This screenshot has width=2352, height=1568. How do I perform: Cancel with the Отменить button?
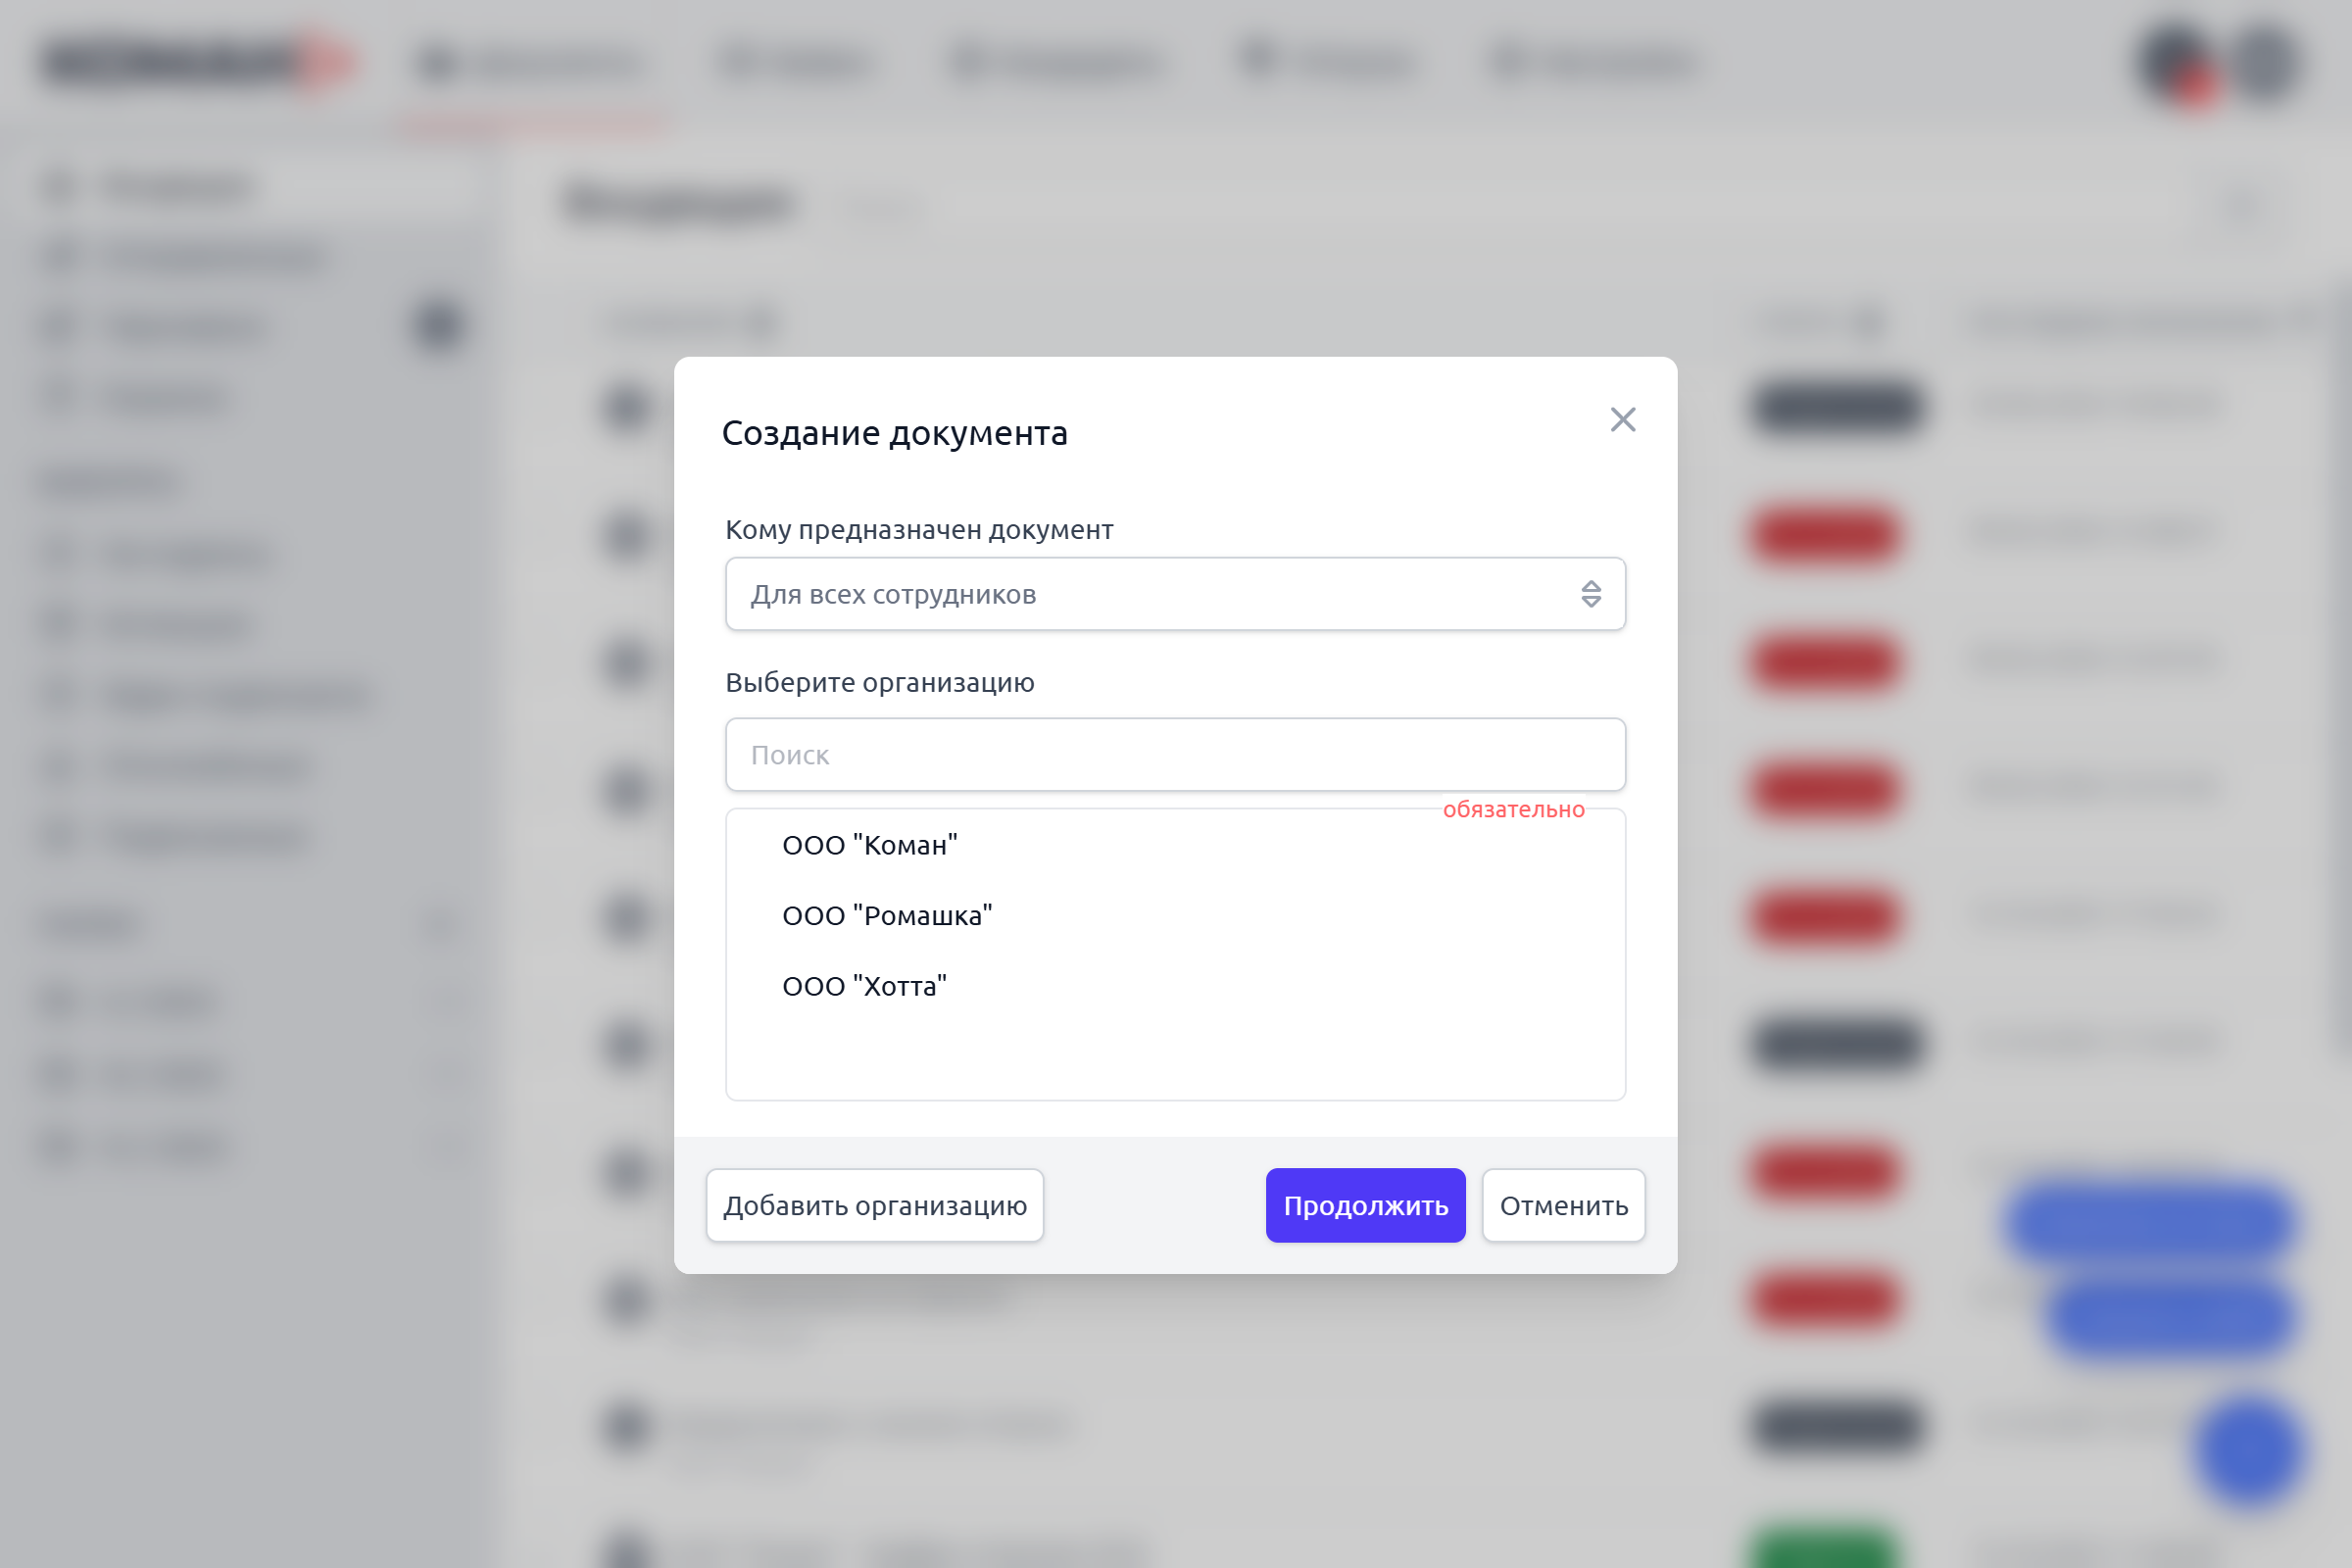[x=1563, y=1205]
